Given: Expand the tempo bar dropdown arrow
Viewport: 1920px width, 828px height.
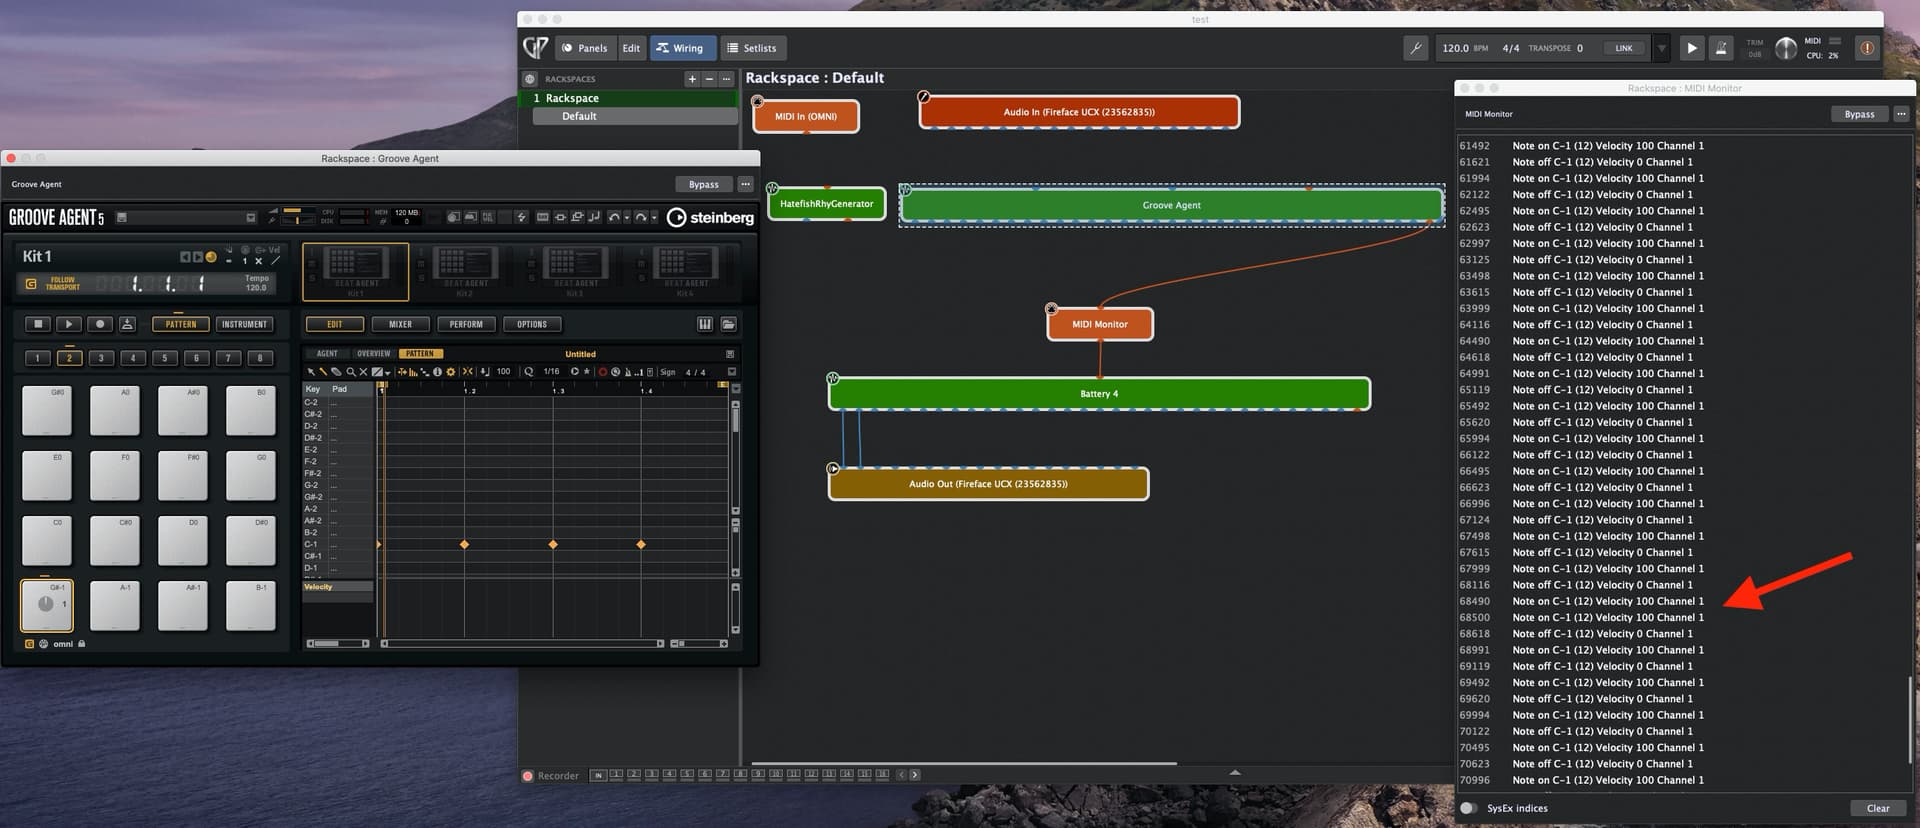Looking at the screenshot, I should (x=1662, y=48).
